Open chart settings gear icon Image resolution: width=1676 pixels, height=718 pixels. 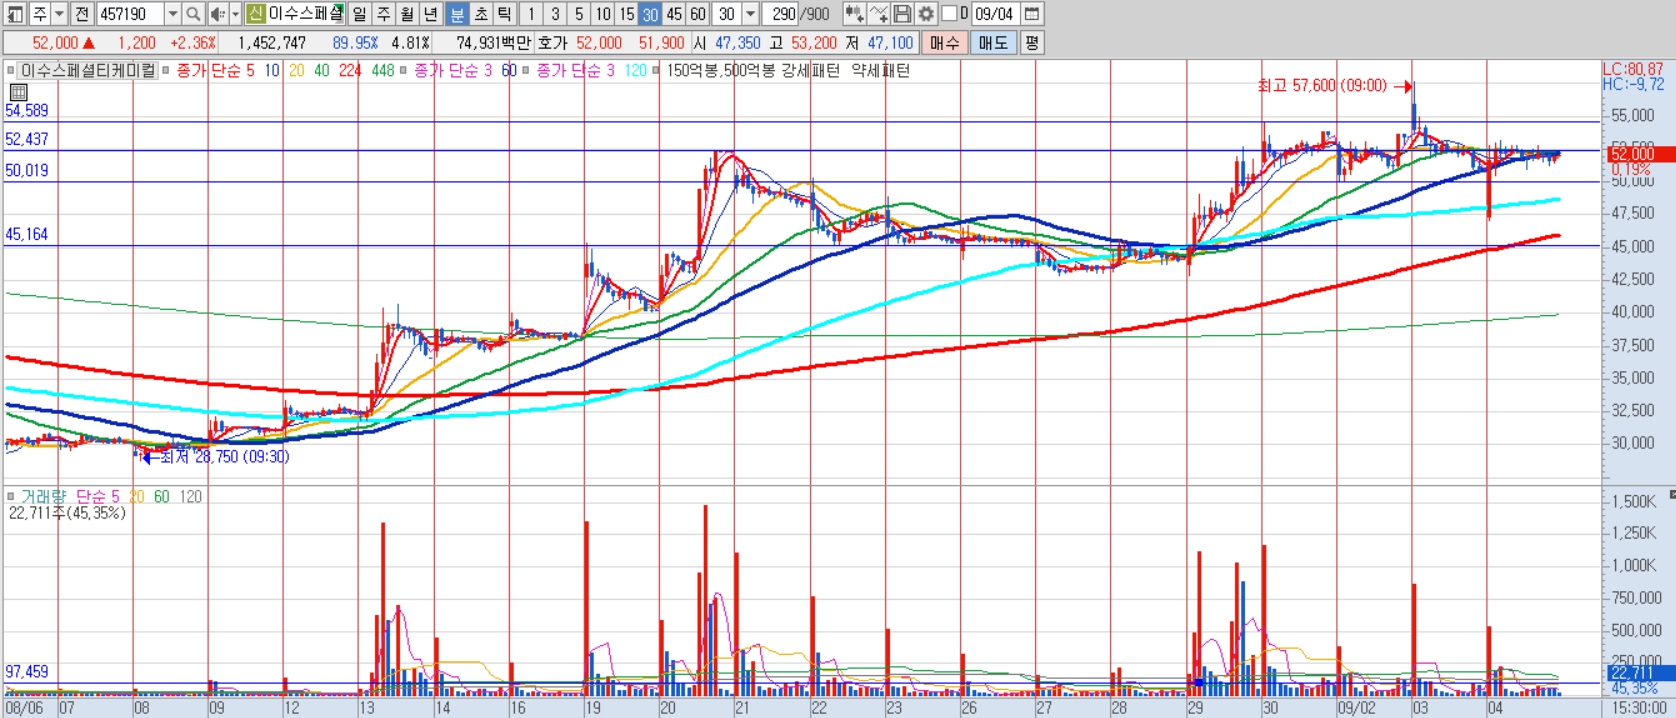pos(926,14)
